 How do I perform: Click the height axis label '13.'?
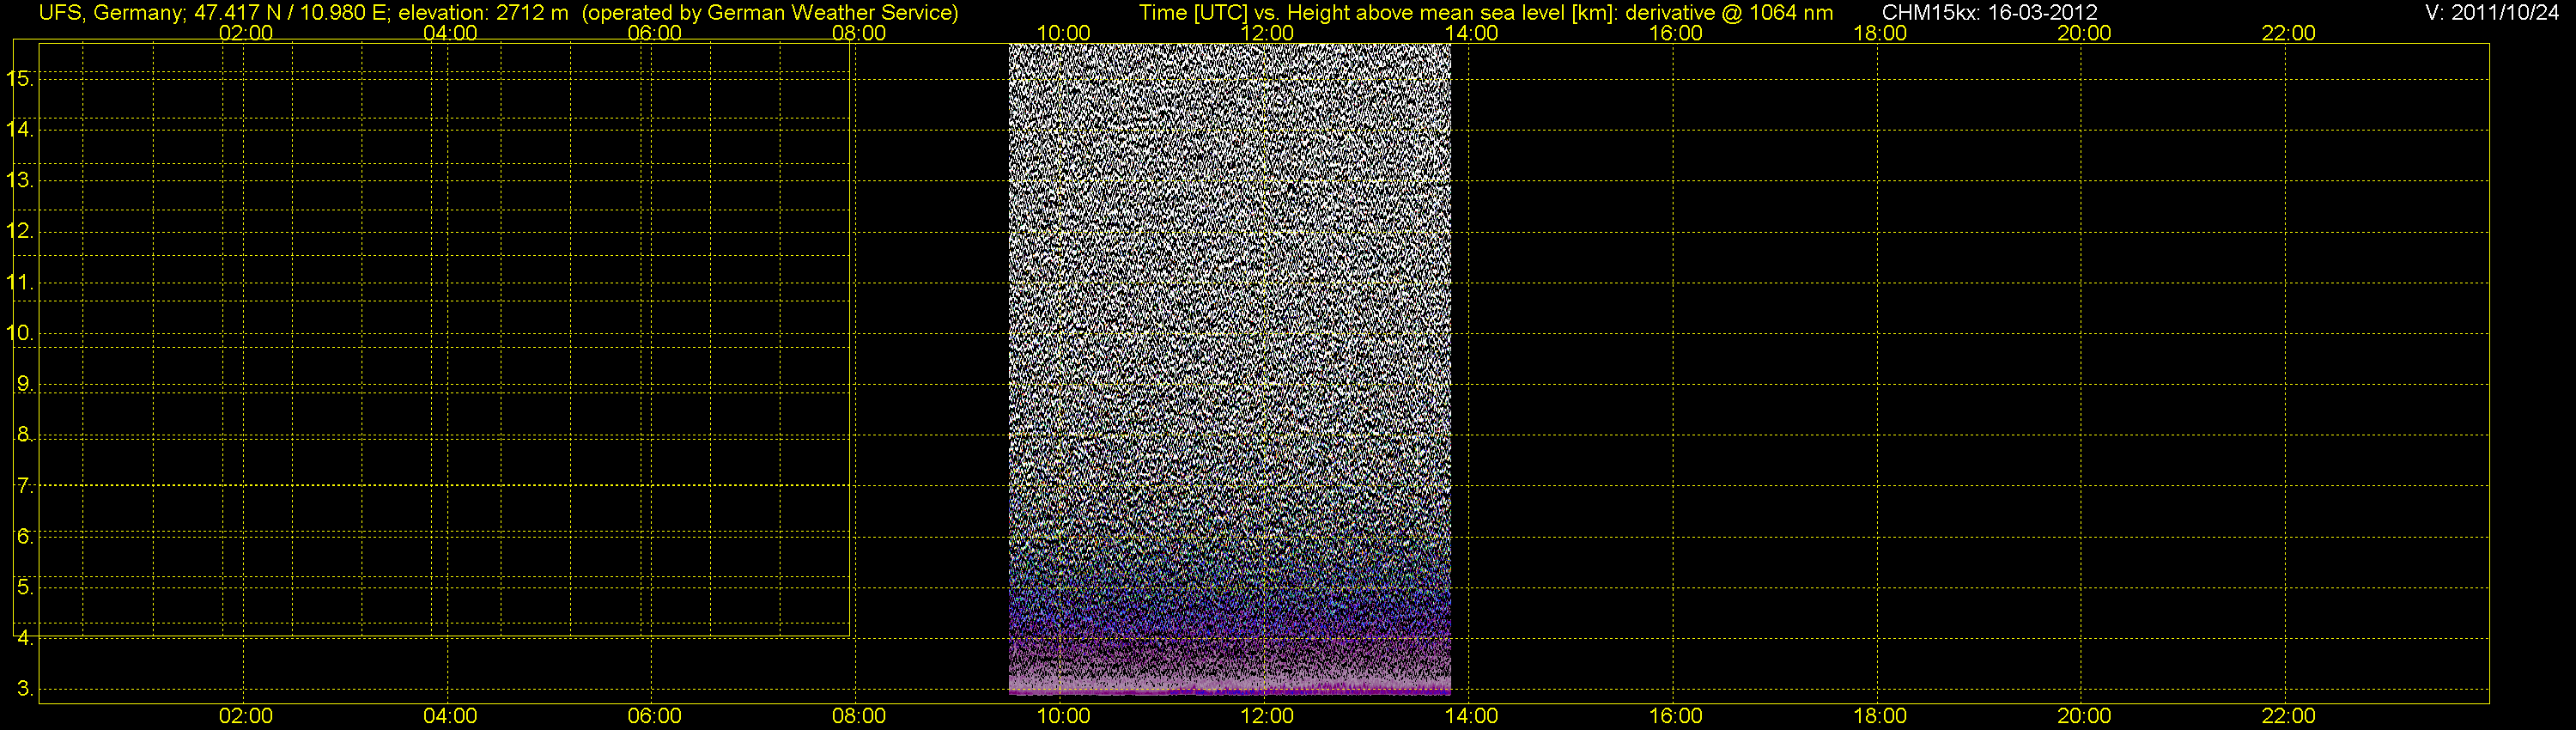coord(20,180)
